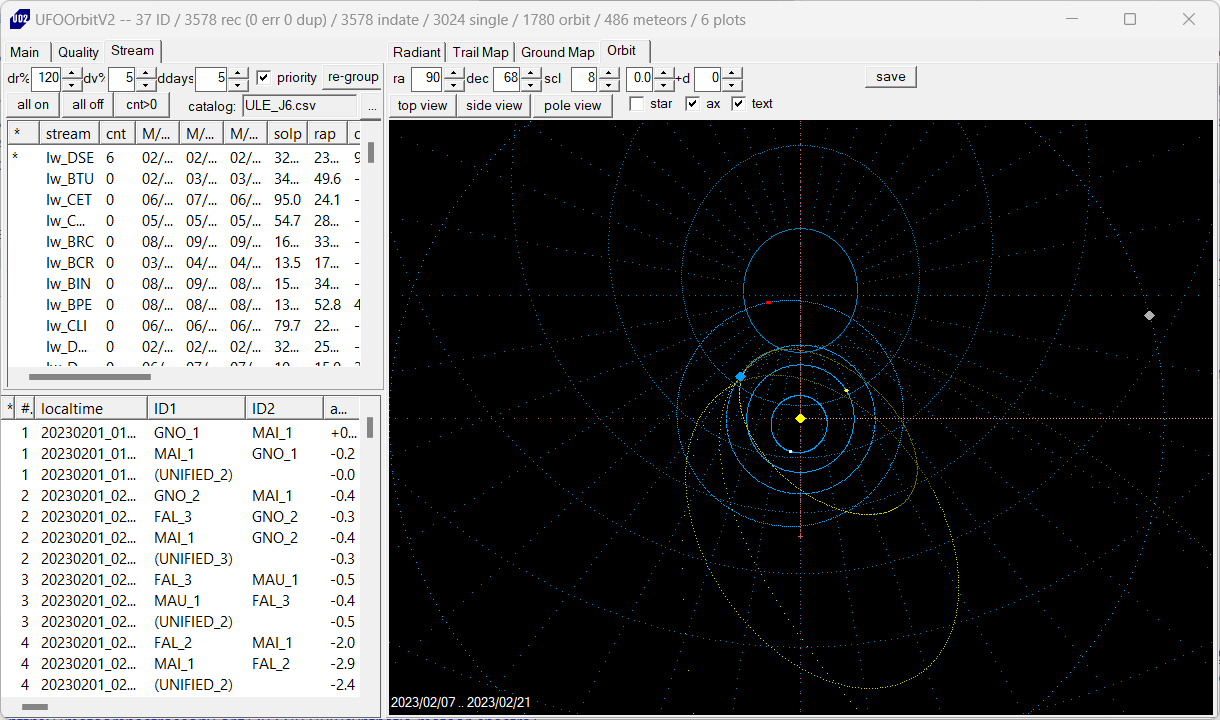Click the catalog field showing ULE_J6.csv
The width and height of the screenshot is (1220, 720).
pos(298,106)
